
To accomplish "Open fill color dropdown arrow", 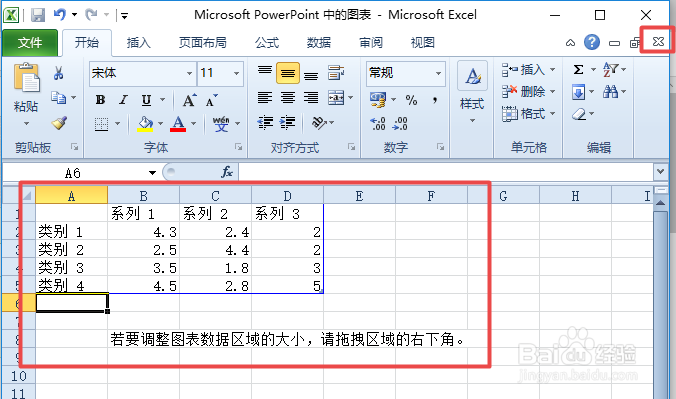I will tap(160, 124).
